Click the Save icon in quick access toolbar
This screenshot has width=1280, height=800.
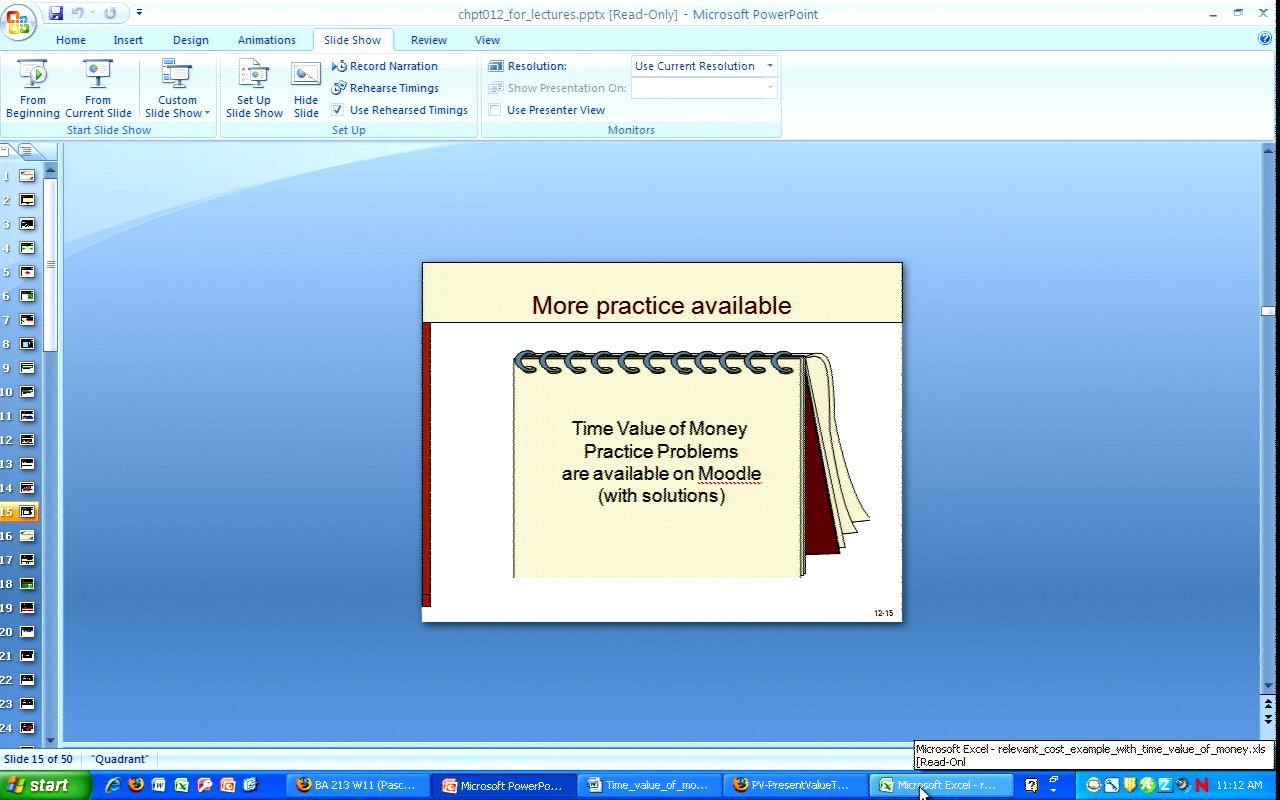56,13
